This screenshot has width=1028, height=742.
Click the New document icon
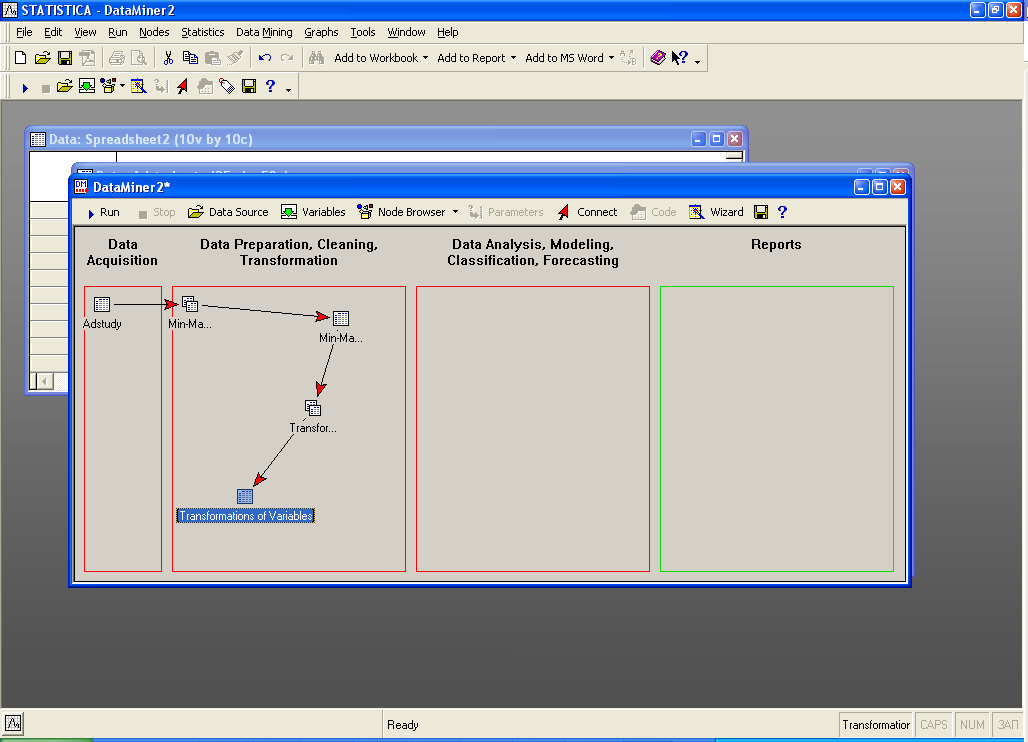[x=20, y=58]
